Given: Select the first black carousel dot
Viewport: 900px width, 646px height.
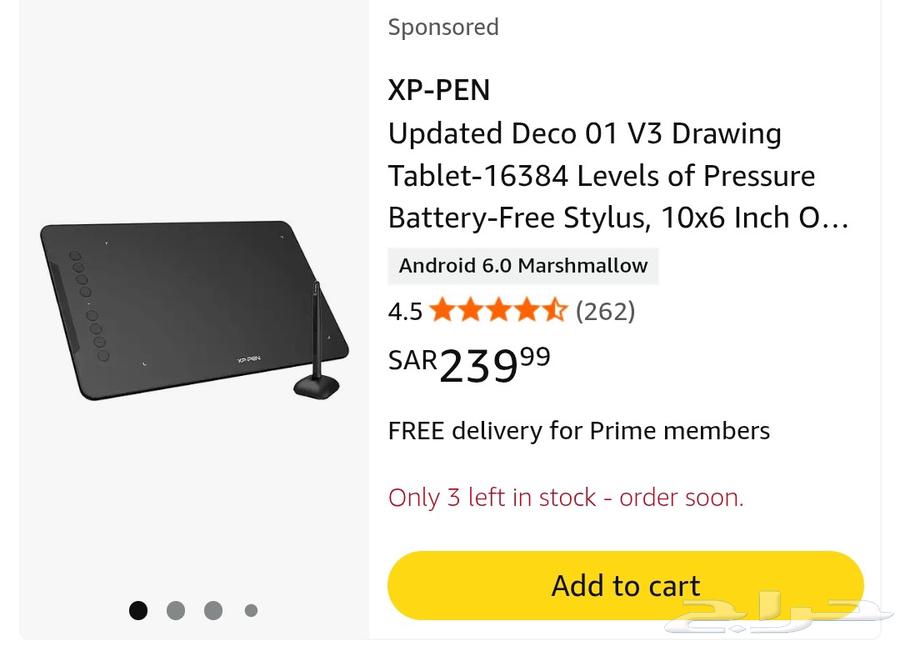Looking at the screenshot, I should [x=138, y=610].
